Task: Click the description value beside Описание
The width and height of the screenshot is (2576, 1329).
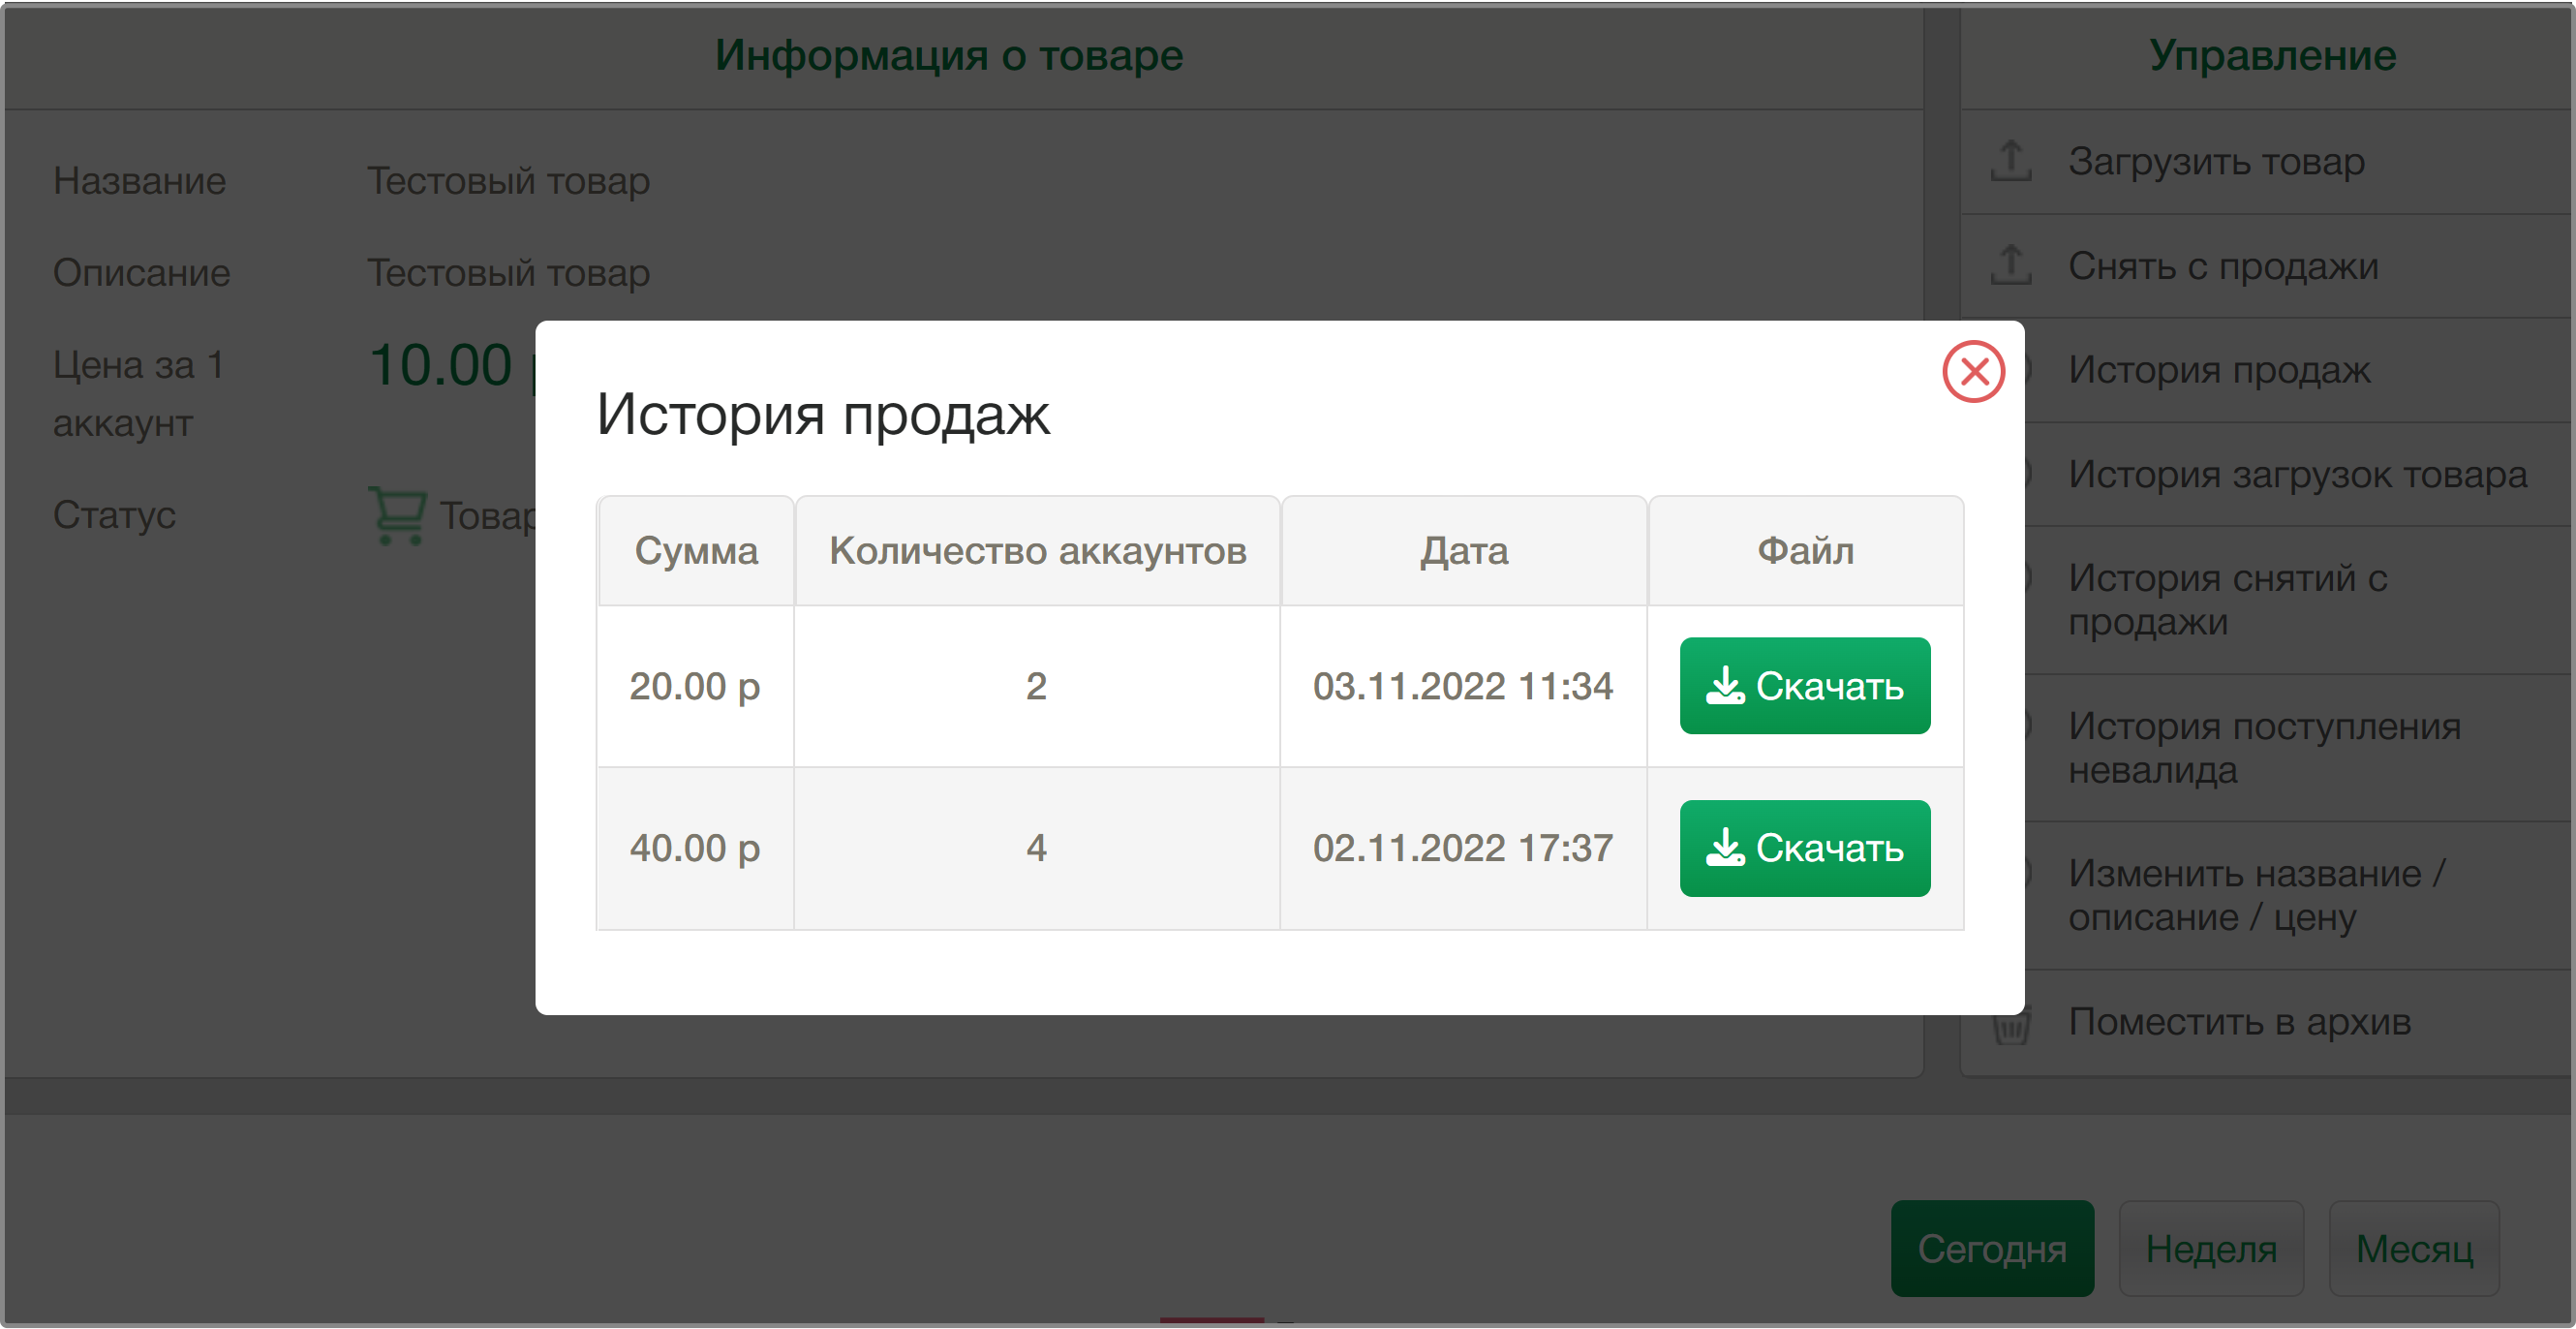Action: (508, 273)
